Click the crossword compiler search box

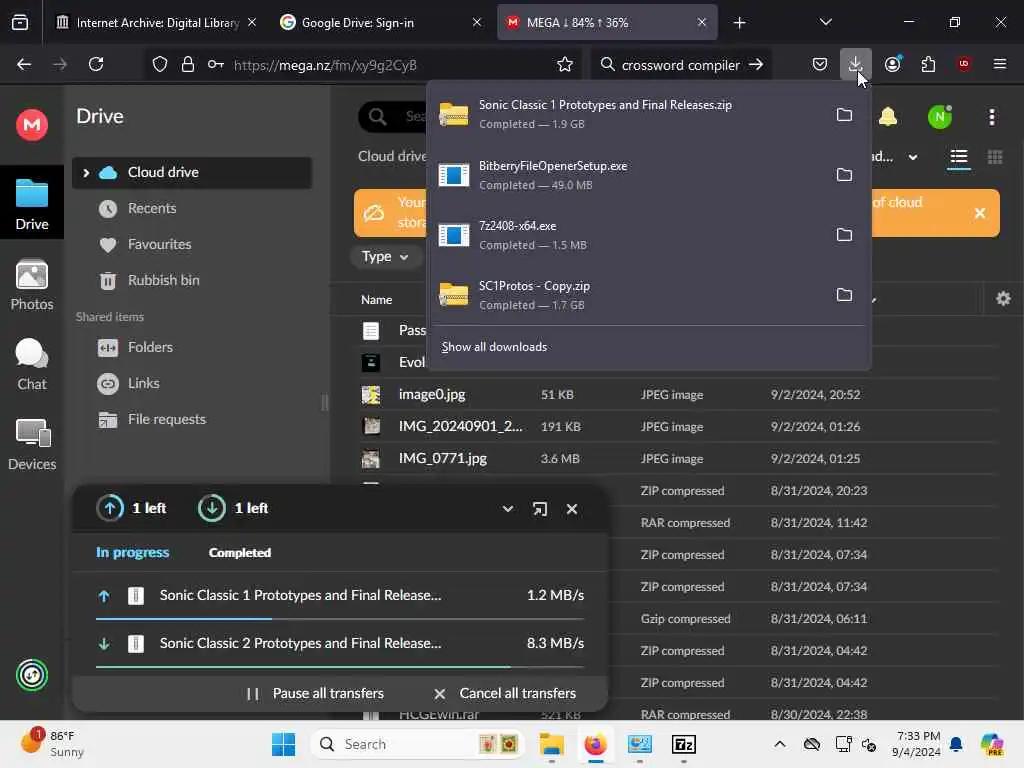[x=680, y=64]
